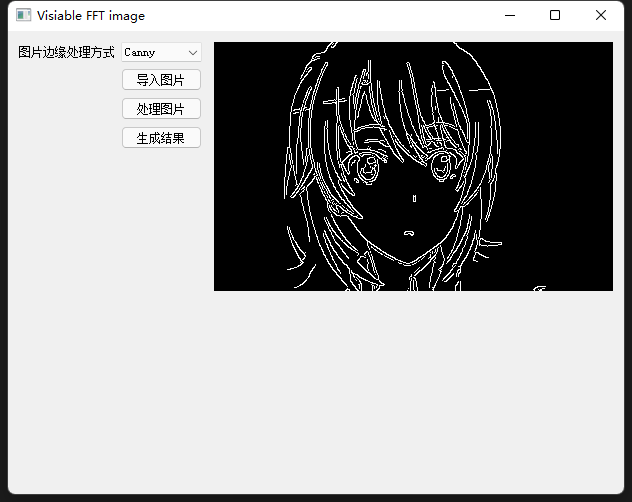This screenshot has height=502, width=632.
Task: Click the 生成结果 generate result button
Action: click(x=161, y=138)
